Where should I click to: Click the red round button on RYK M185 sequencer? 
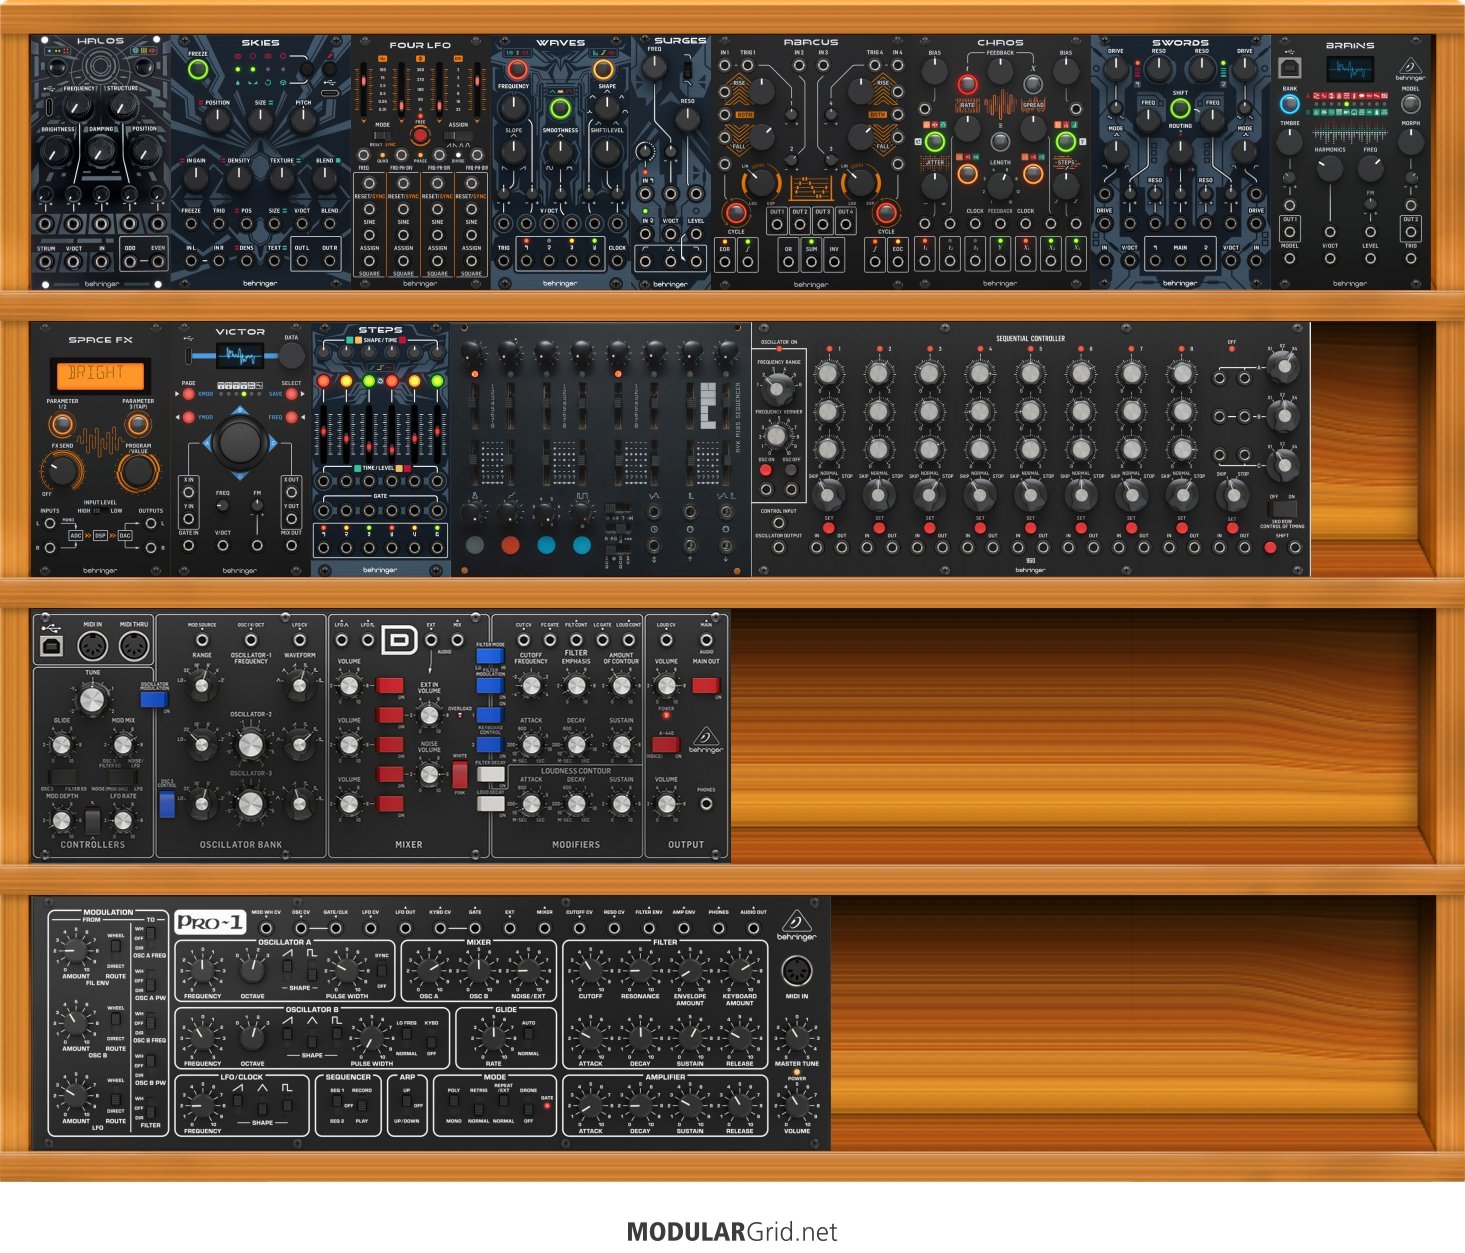pyautogui.click(x=510, y=545)
